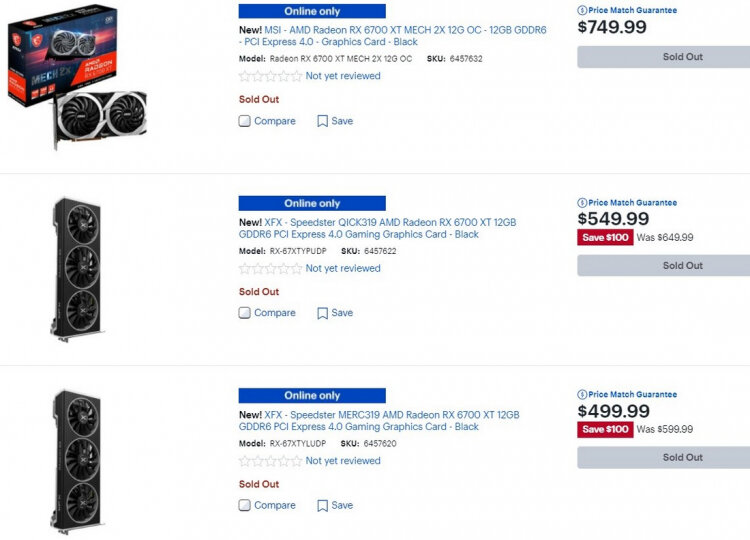The image size is (750, 540).
Task: Click star rating for XFX QICK319 card
Action: coord(270,268)
